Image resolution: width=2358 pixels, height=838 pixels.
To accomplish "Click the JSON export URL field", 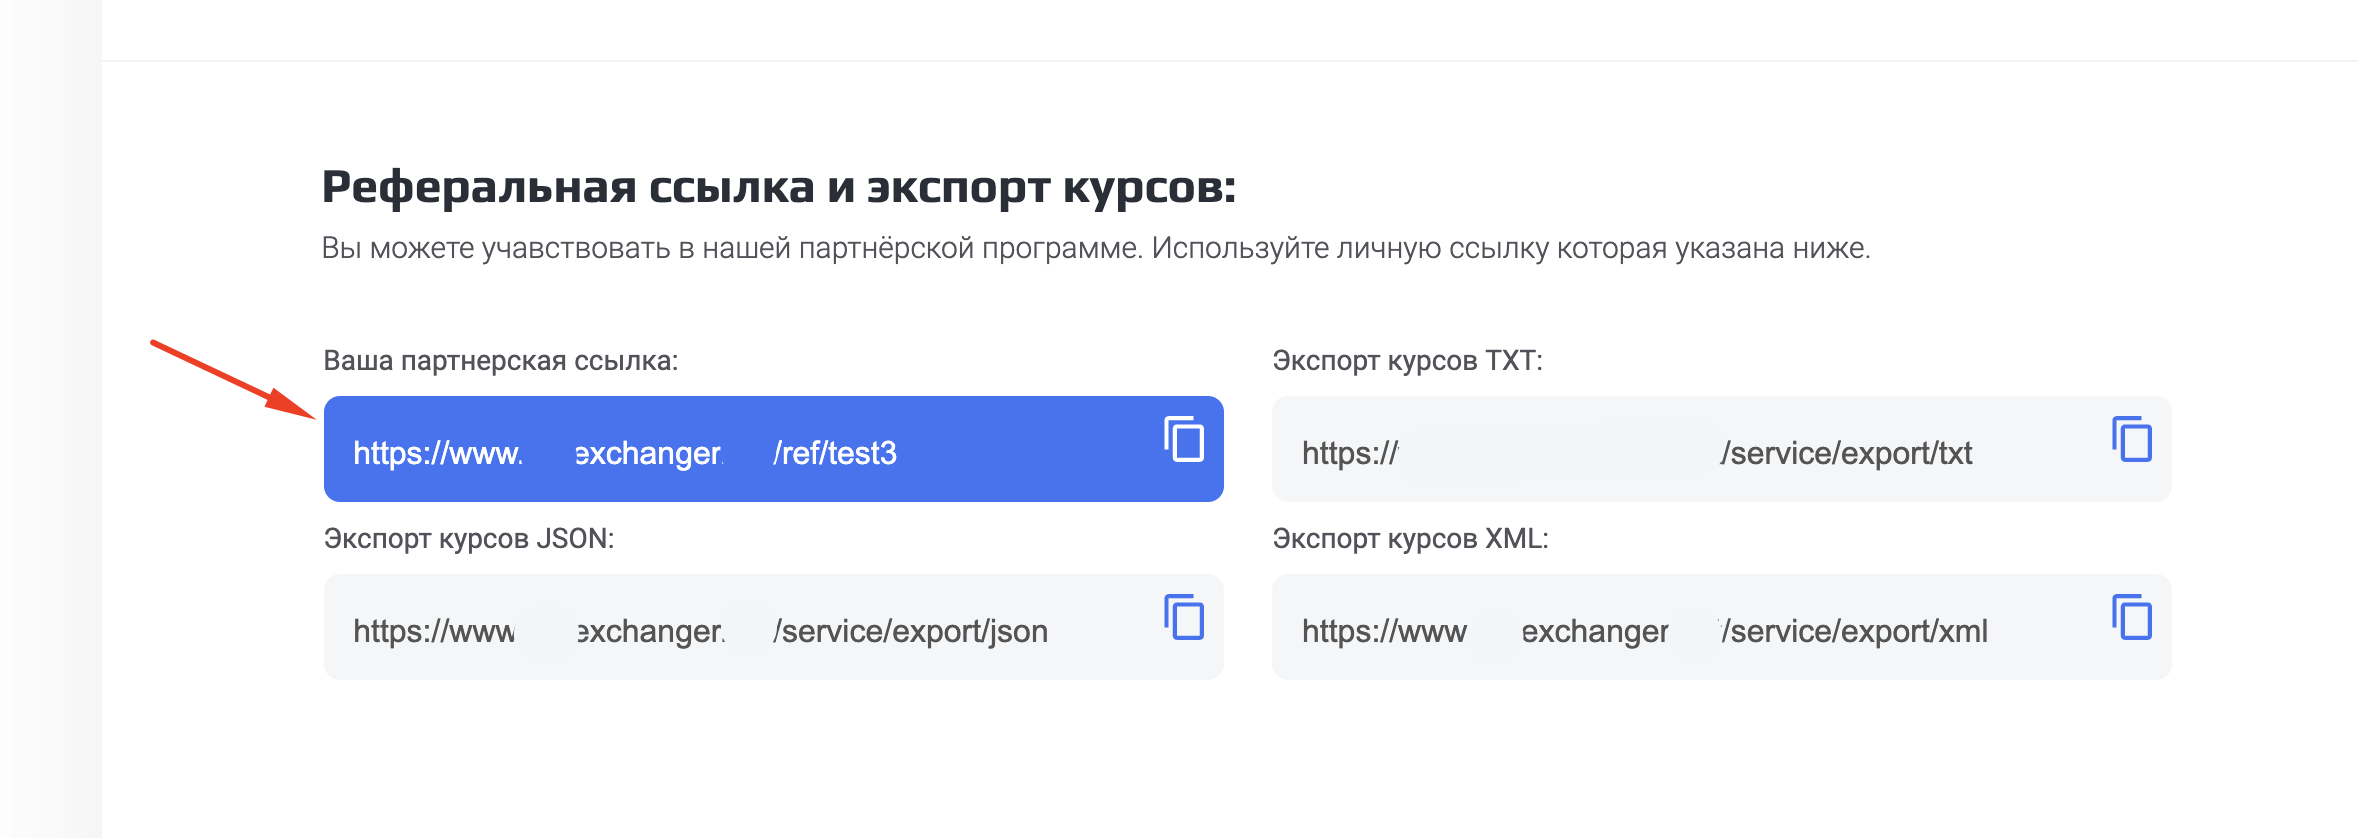I will click(700, 628).
